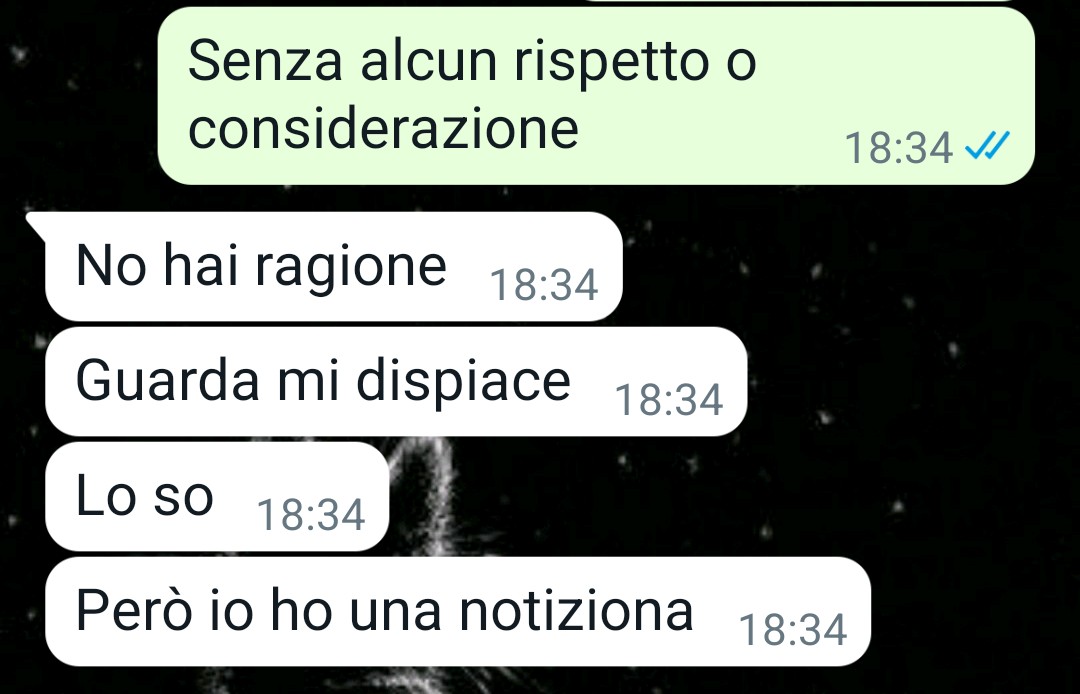
Task: Click the word 'notiziona' in the last message
Action: coord(576,610)
